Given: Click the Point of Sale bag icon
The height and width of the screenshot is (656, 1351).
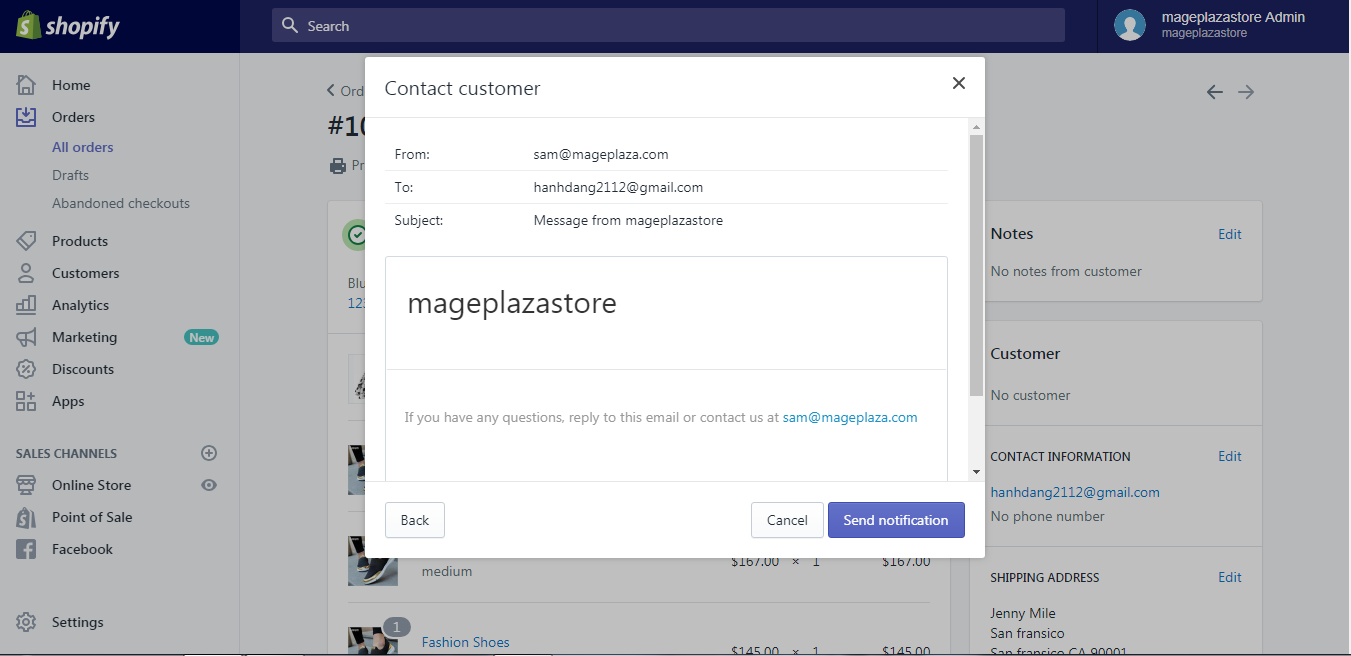Looking at the screenshot, I should coord(26,517).
